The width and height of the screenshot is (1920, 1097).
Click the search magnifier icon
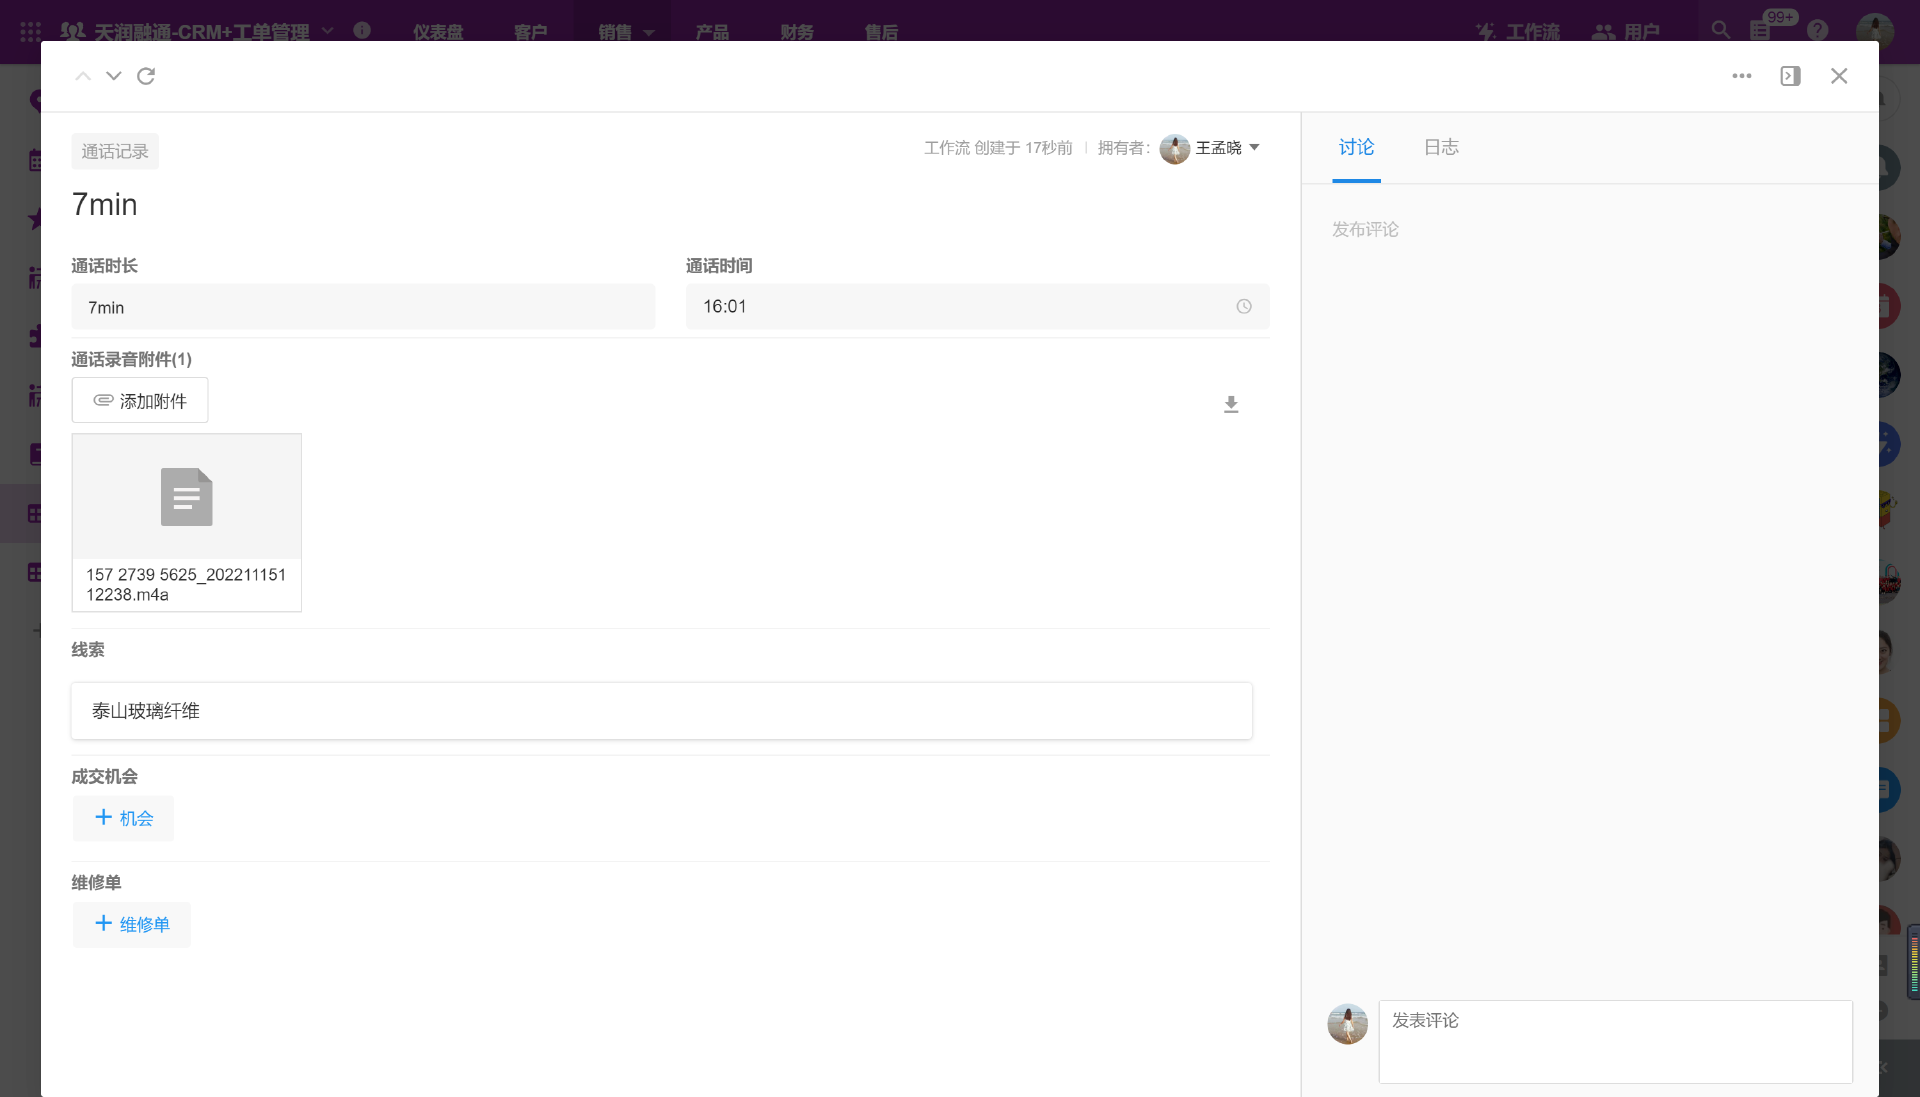coord(1721,30)
